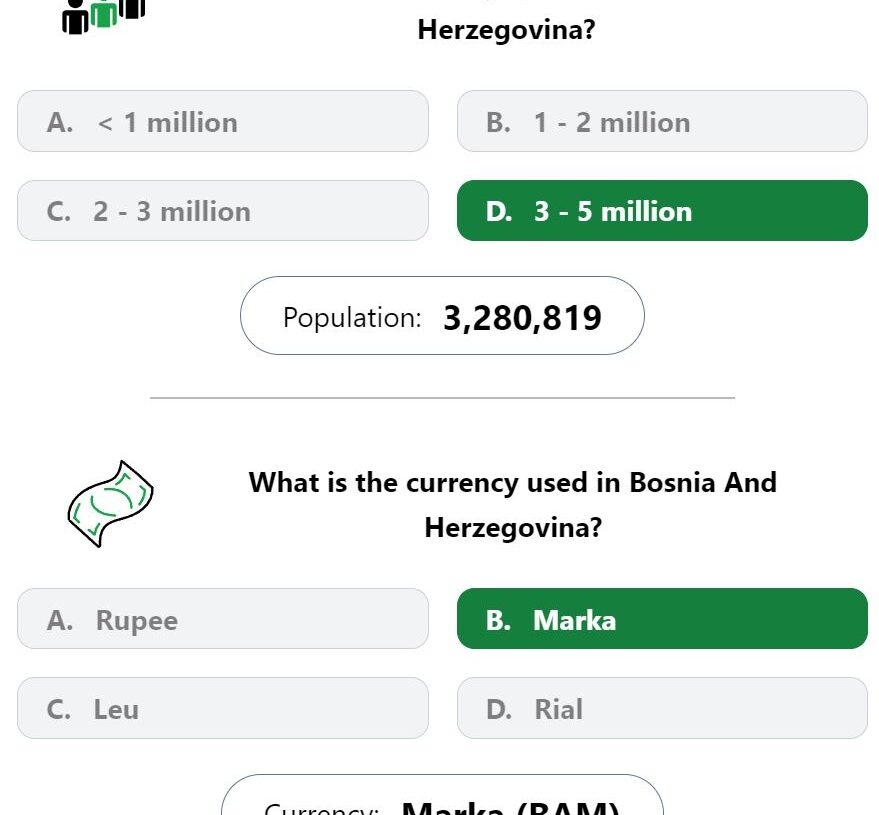
Task: Choose the green B. Marka option
Action: (x=662, y=619)
